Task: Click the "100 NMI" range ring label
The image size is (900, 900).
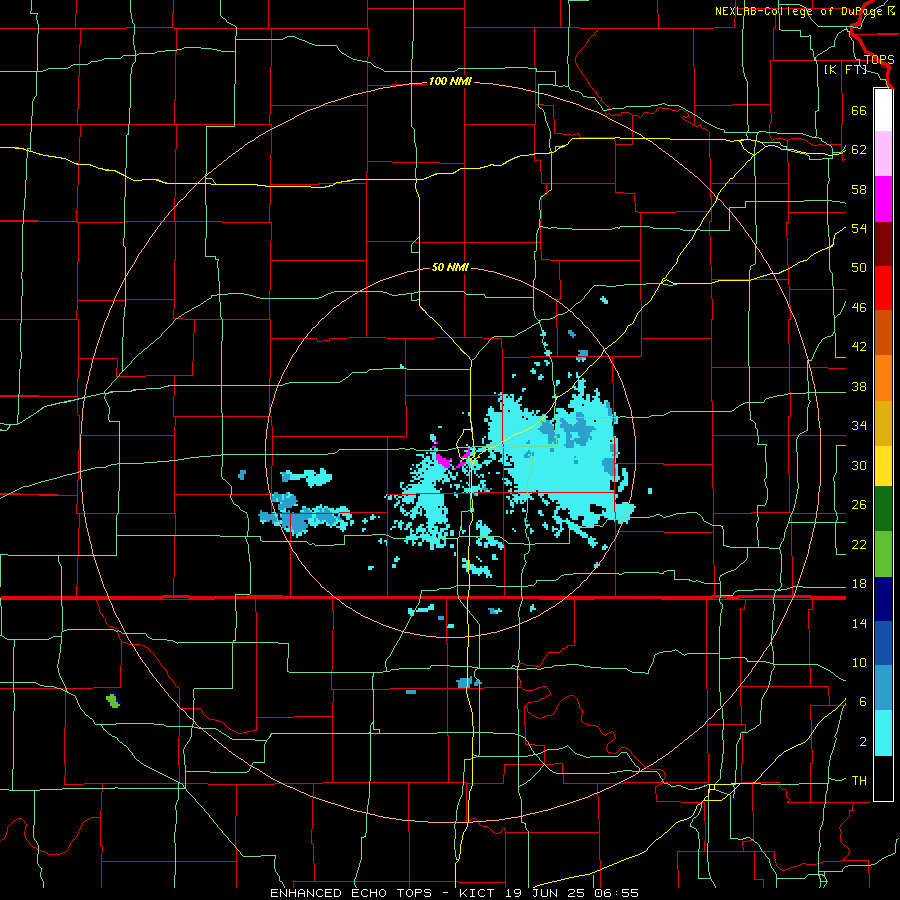Action: pyautogui.click(x=450, y=82)
